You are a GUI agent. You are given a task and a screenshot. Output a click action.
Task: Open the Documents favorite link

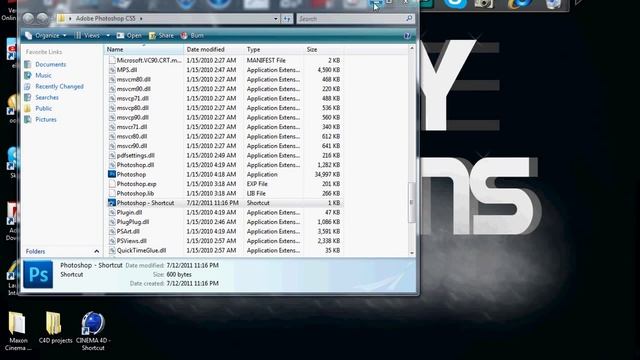pyautogui.click(x=50, y=64)
